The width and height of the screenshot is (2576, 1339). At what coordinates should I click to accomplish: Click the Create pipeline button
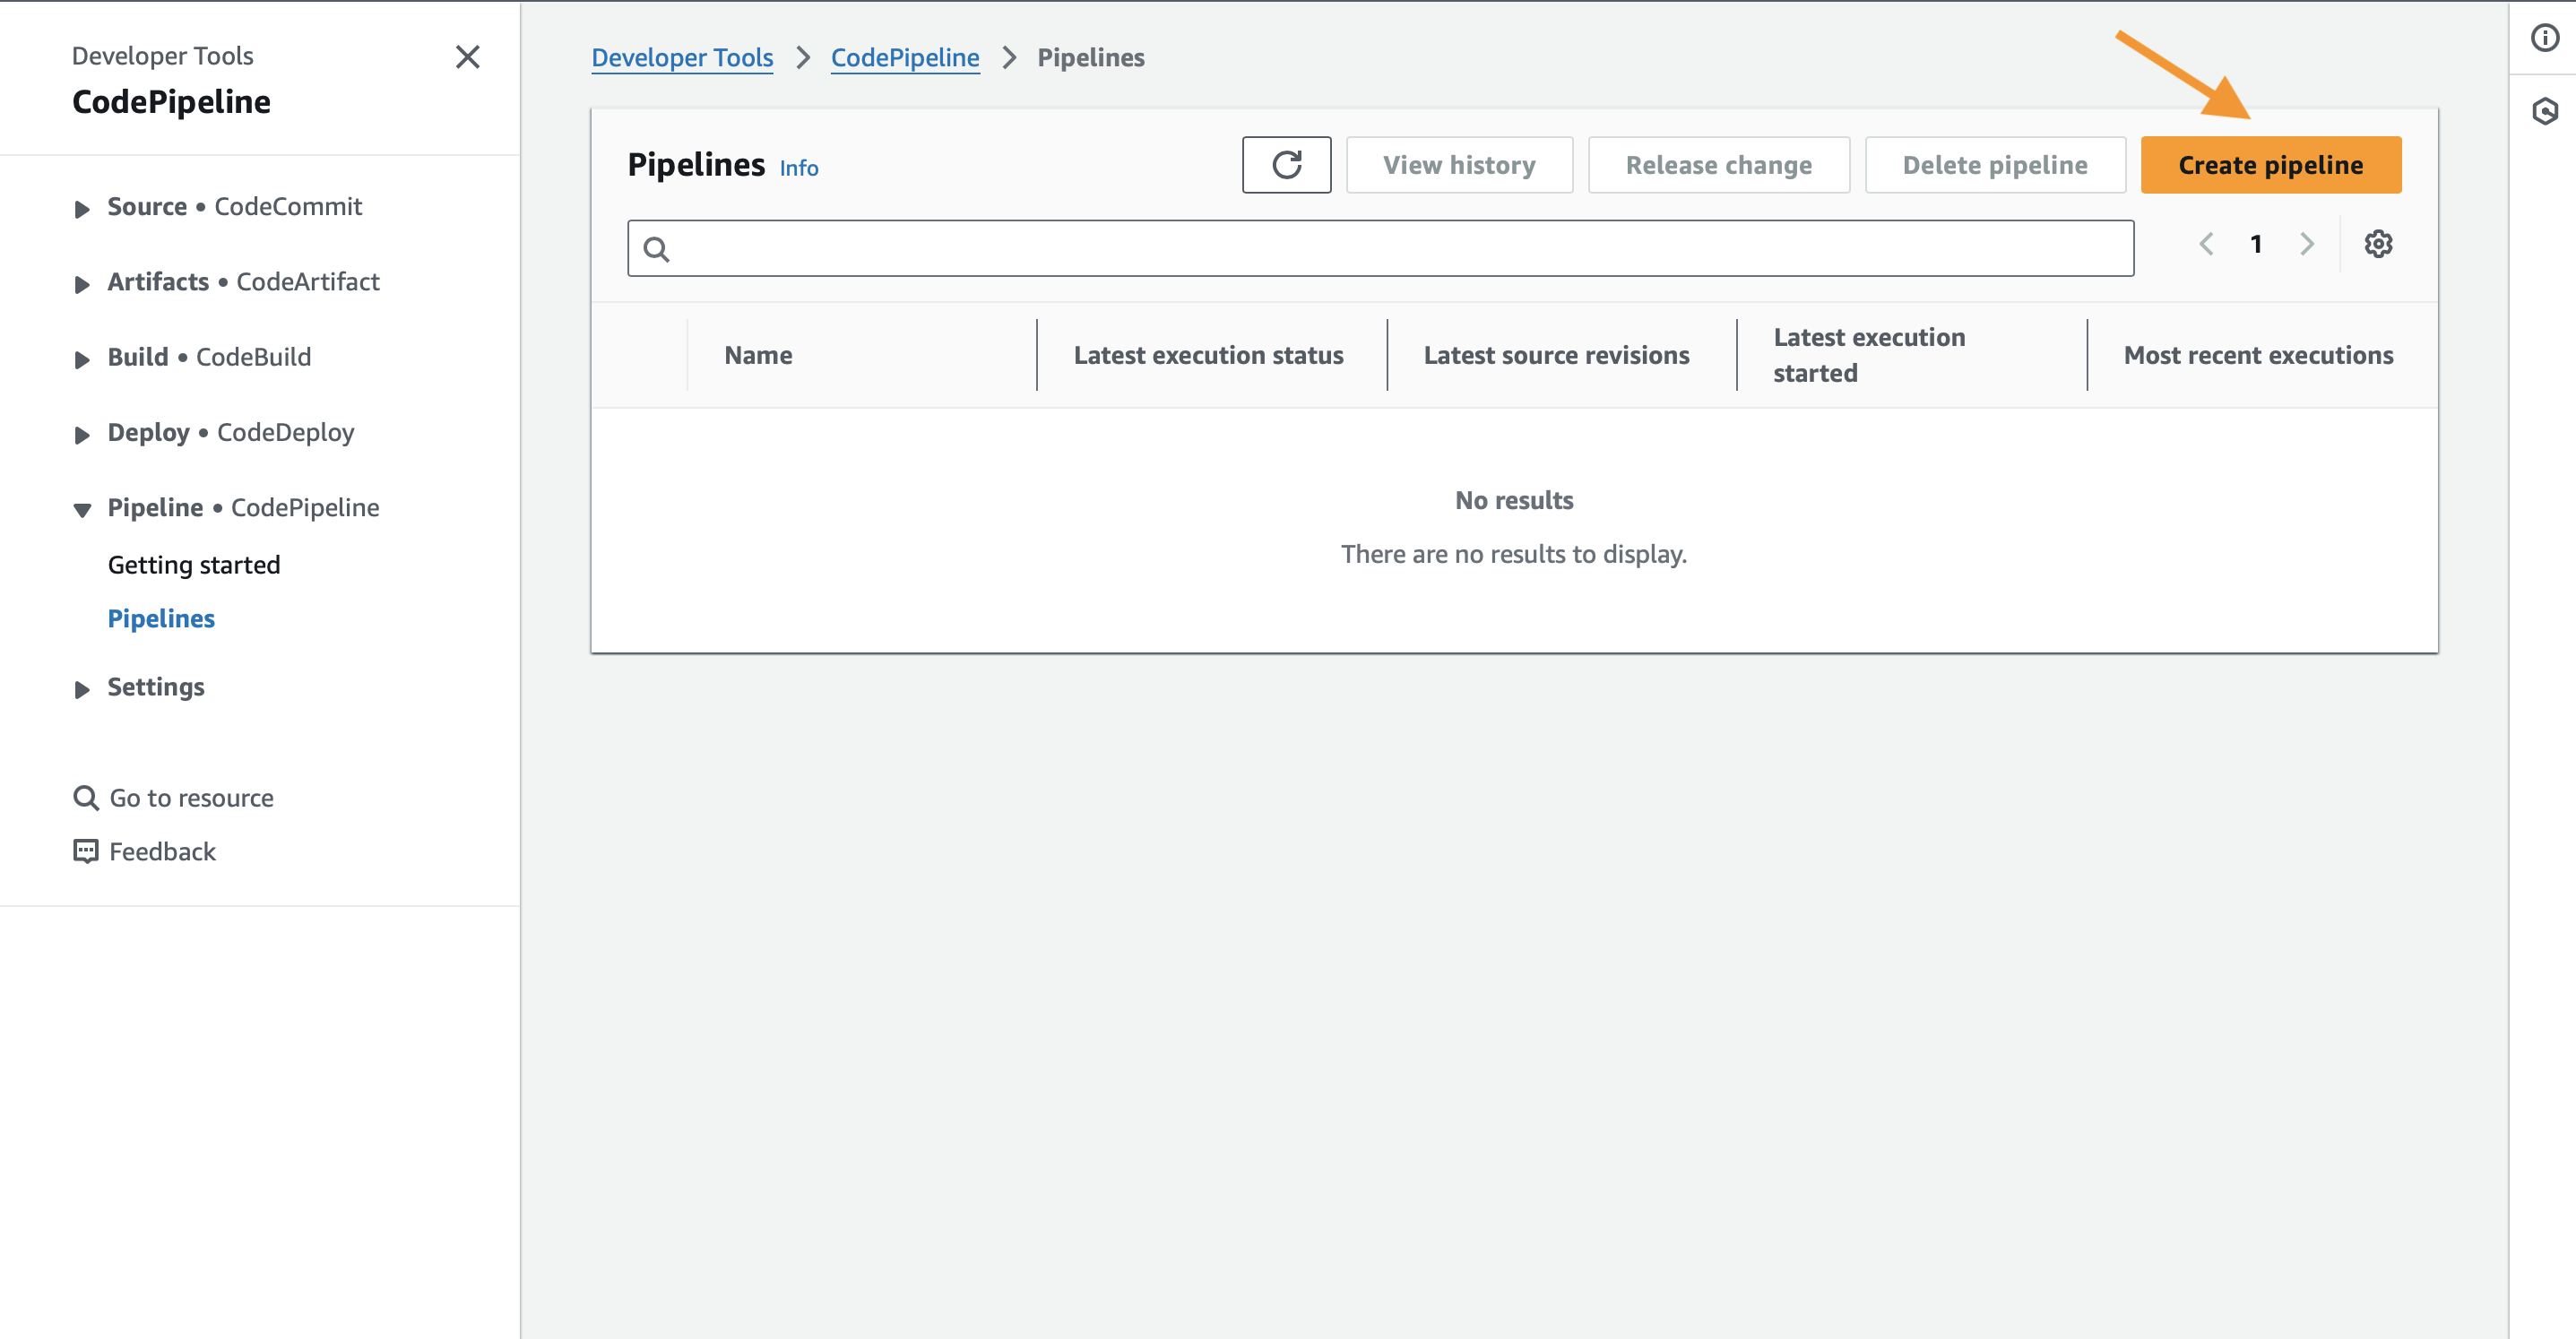tap(2270, 165)
